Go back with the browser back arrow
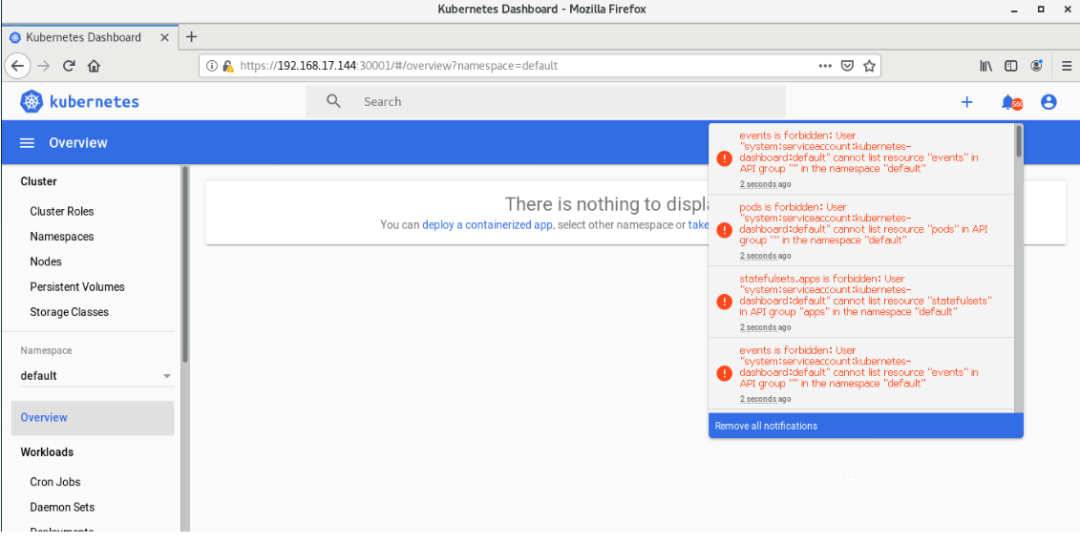This screenshot has height=544, width=1080. point(18,66)
